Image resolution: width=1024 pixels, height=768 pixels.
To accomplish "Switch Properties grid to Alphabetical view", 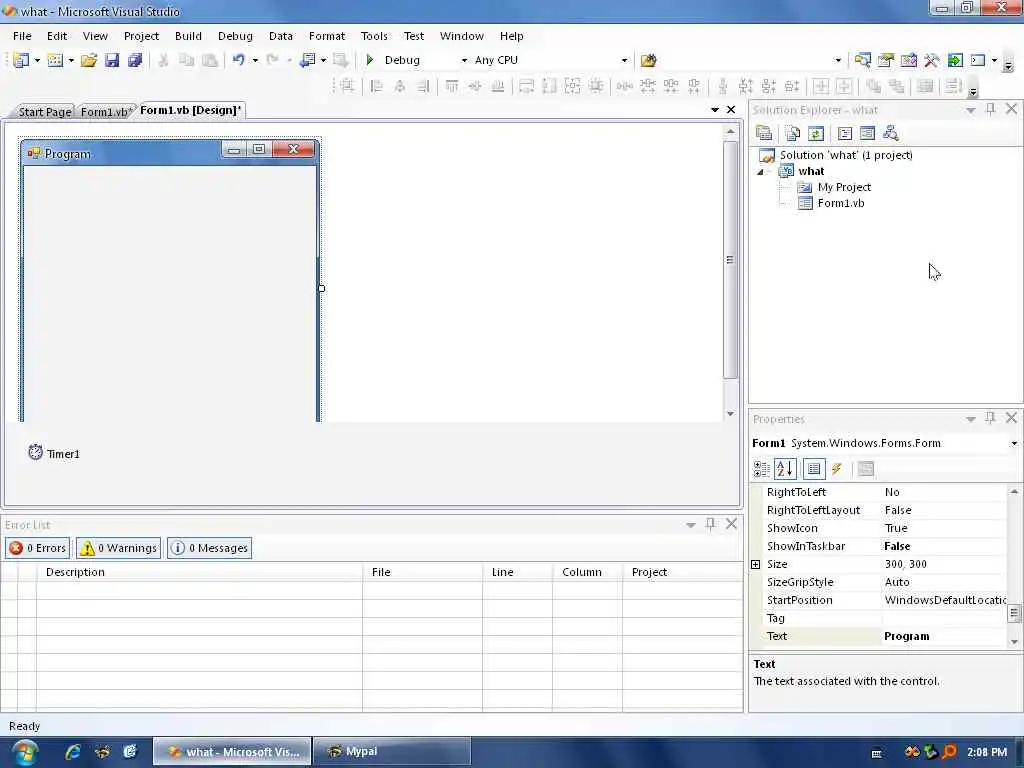I will 785,469.
